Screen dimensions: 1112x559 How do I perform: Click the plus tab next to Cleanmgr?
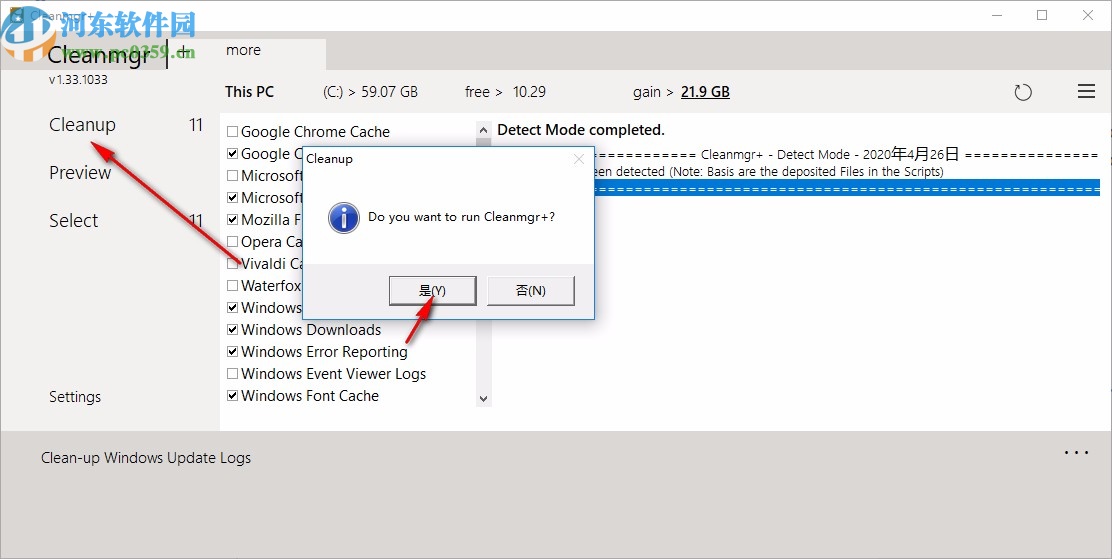coord(184,51)
